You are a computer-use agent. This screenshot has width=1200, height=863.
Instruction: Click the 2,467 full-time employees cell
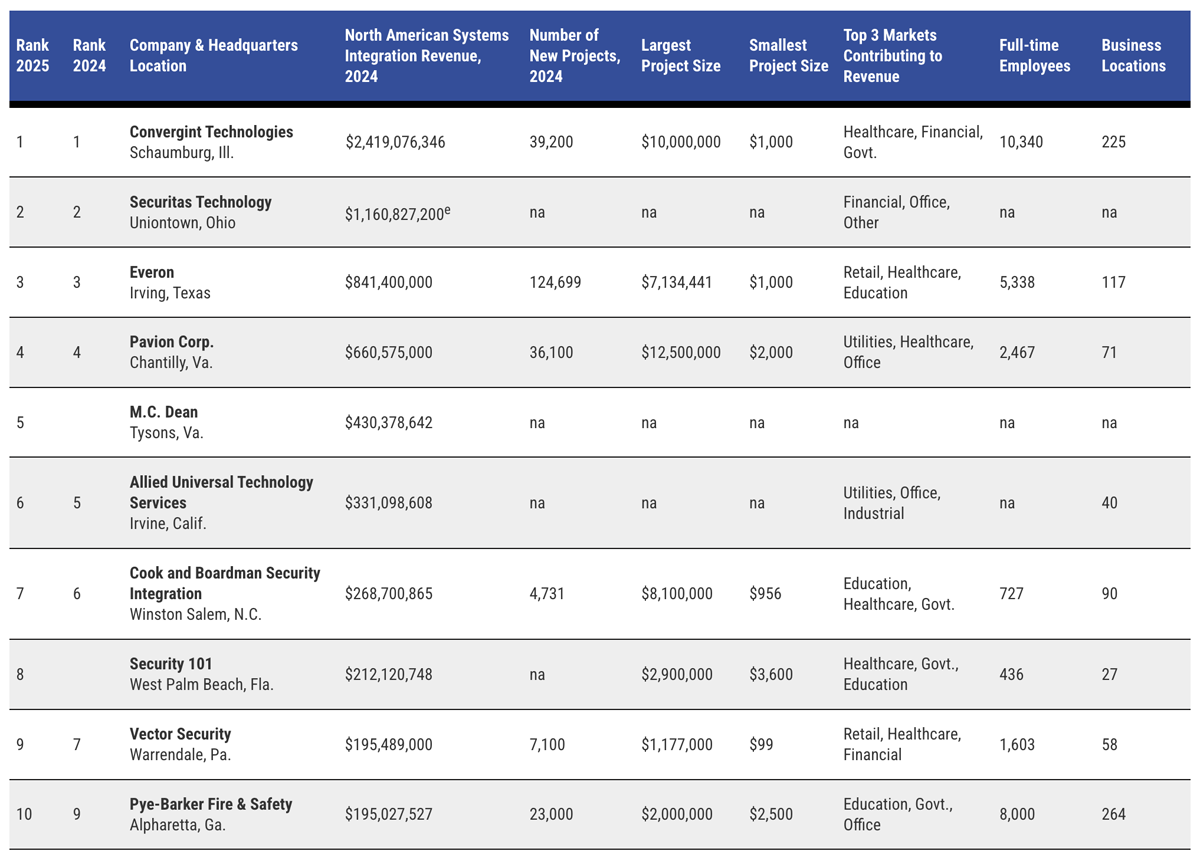[x=1018, y=353]
